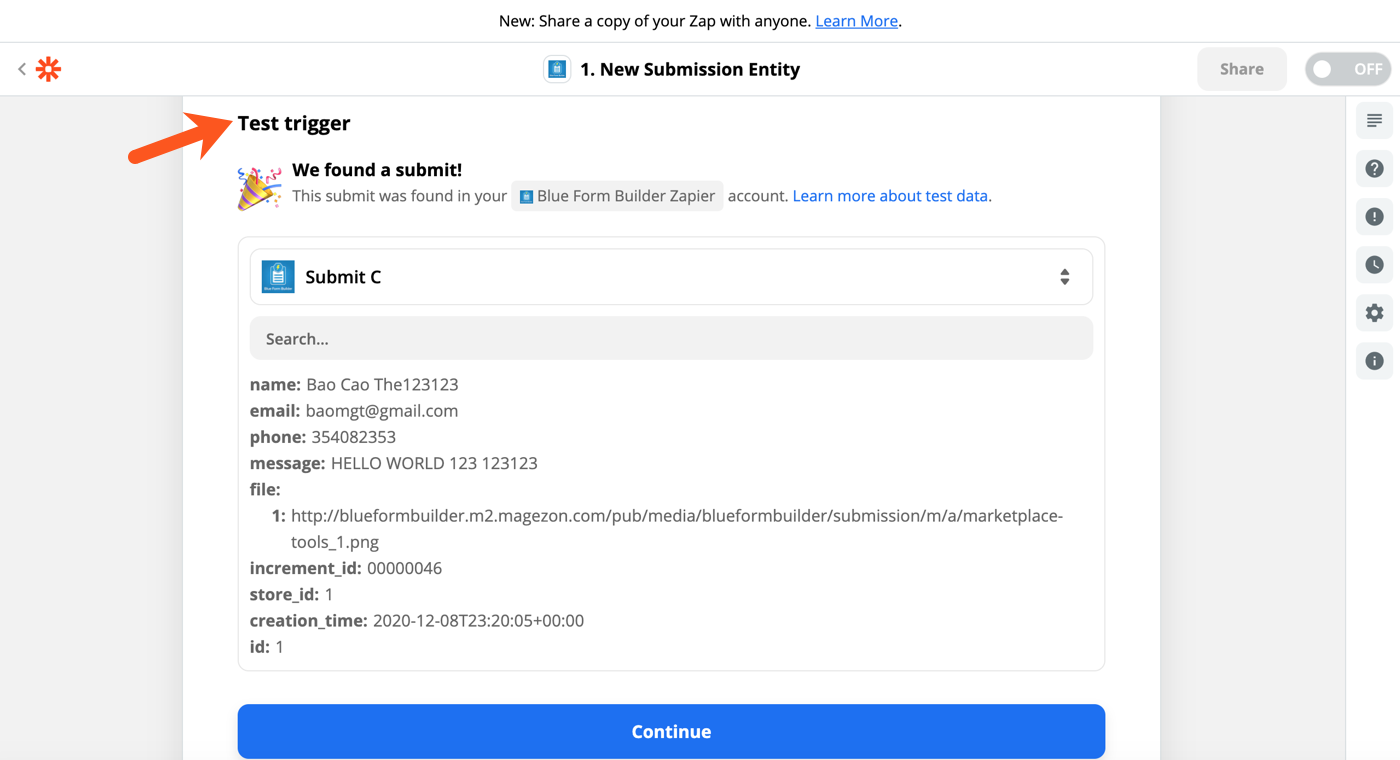This screenshot has width=1400, height=760.
Task: Click the Zapier logo icon
Action: pyautogui.click(x=47, y=69)
